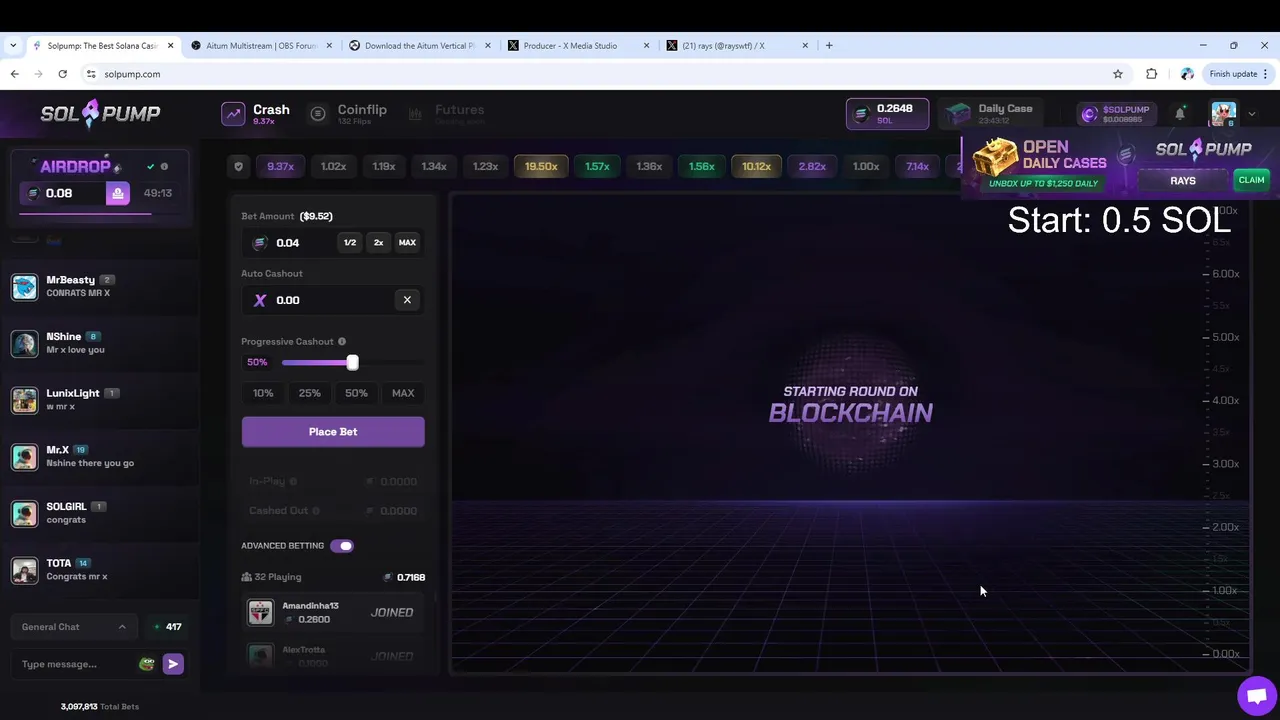Reload the page in the browser

(x=62, y=74)
